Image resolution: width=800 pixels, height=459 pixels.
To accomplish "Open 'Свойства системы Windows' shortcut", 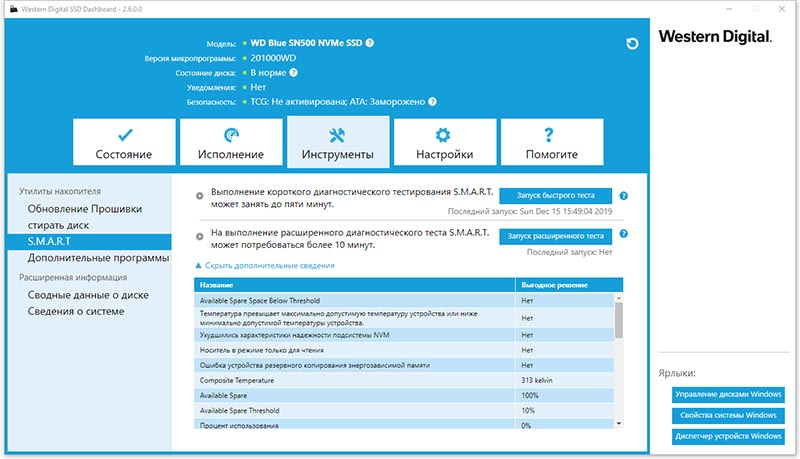I will coord(728,416).
